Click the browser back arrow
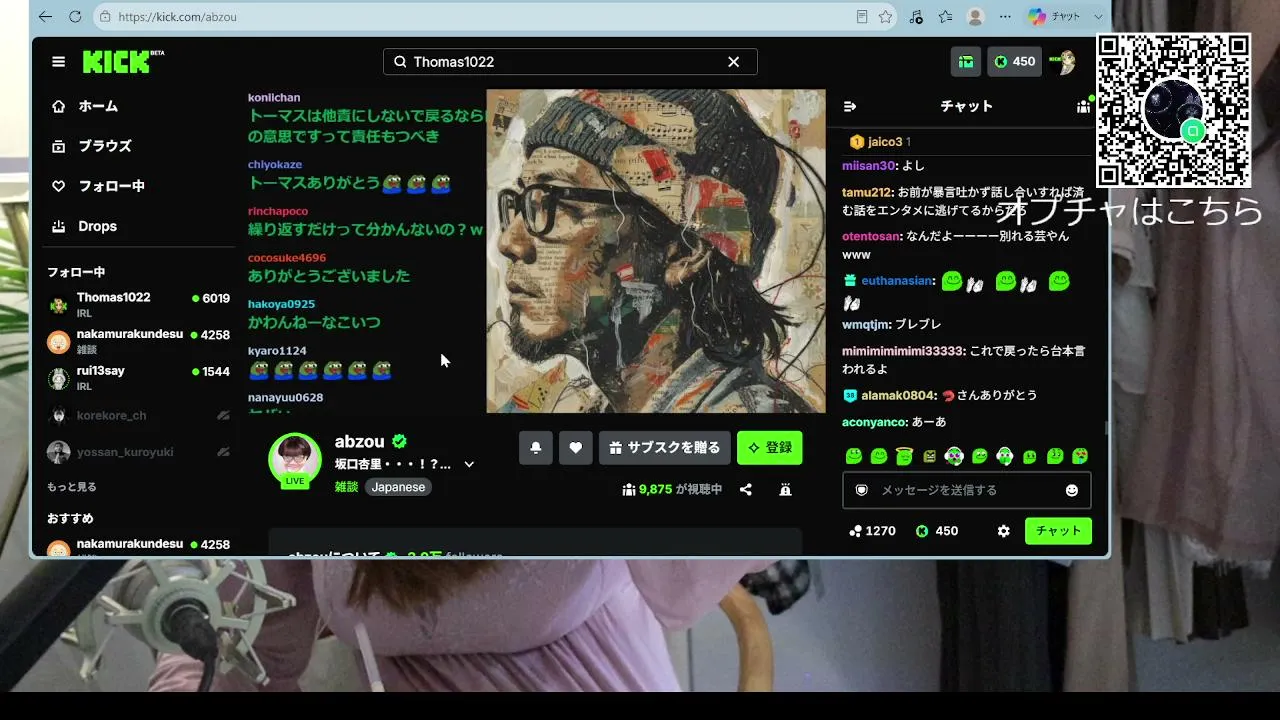This screenshot has height=720, width=1280. (x=45, y=17)
